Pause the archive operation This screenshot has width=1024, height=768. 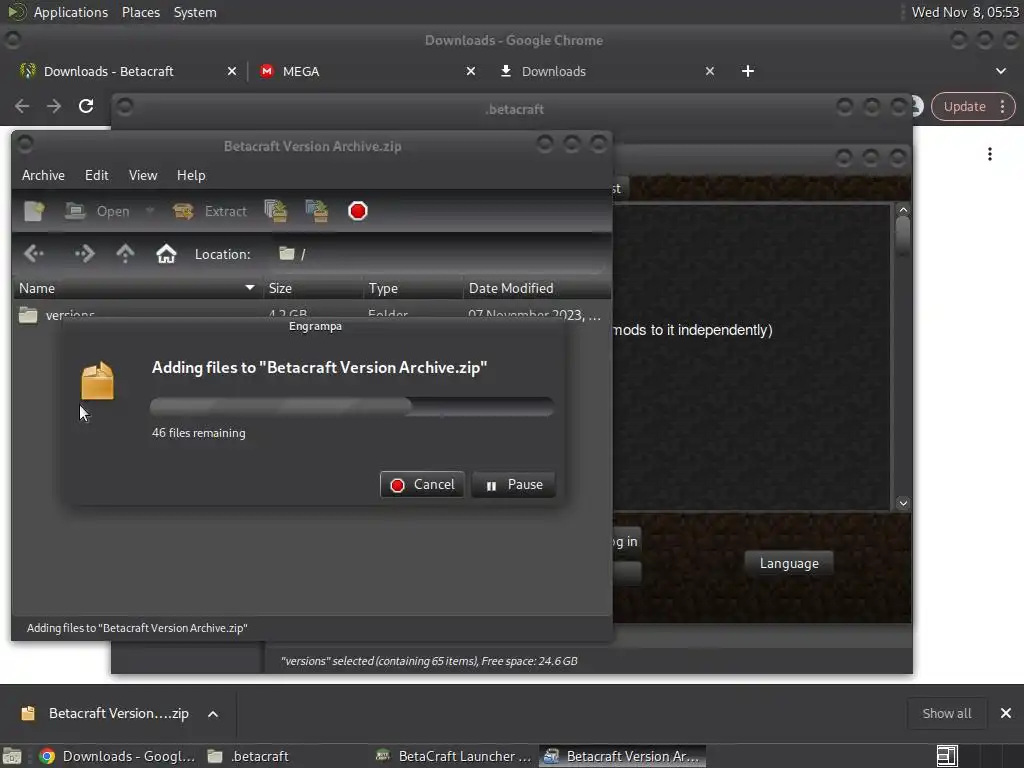pos(514,485)
